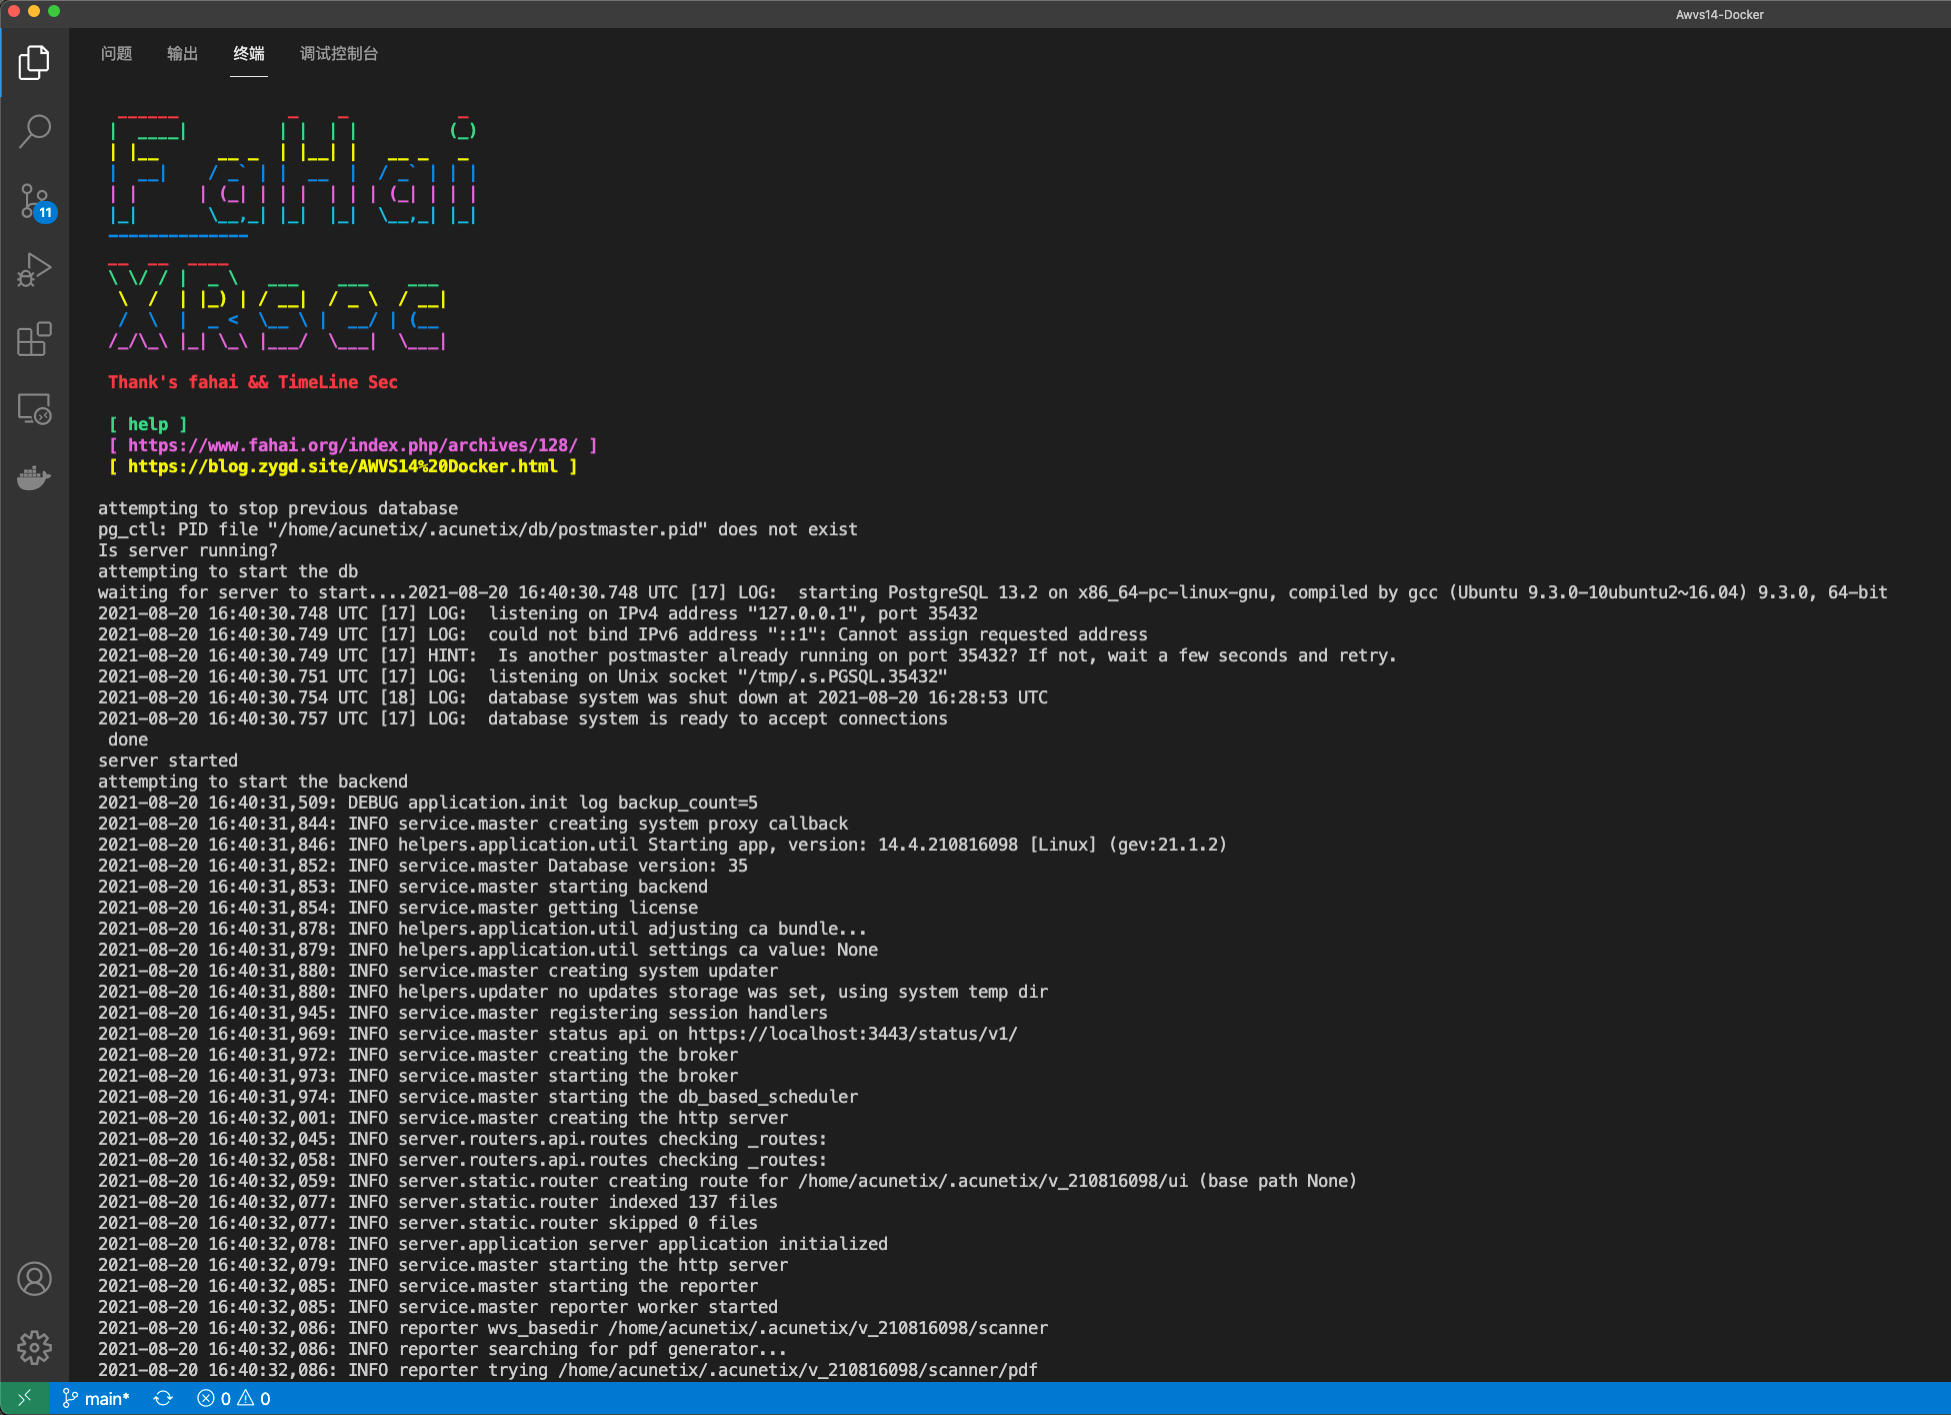1951x1415 pixels.
Task: Click the 'attempting to stop previous database' line
Action: (278, 508)
